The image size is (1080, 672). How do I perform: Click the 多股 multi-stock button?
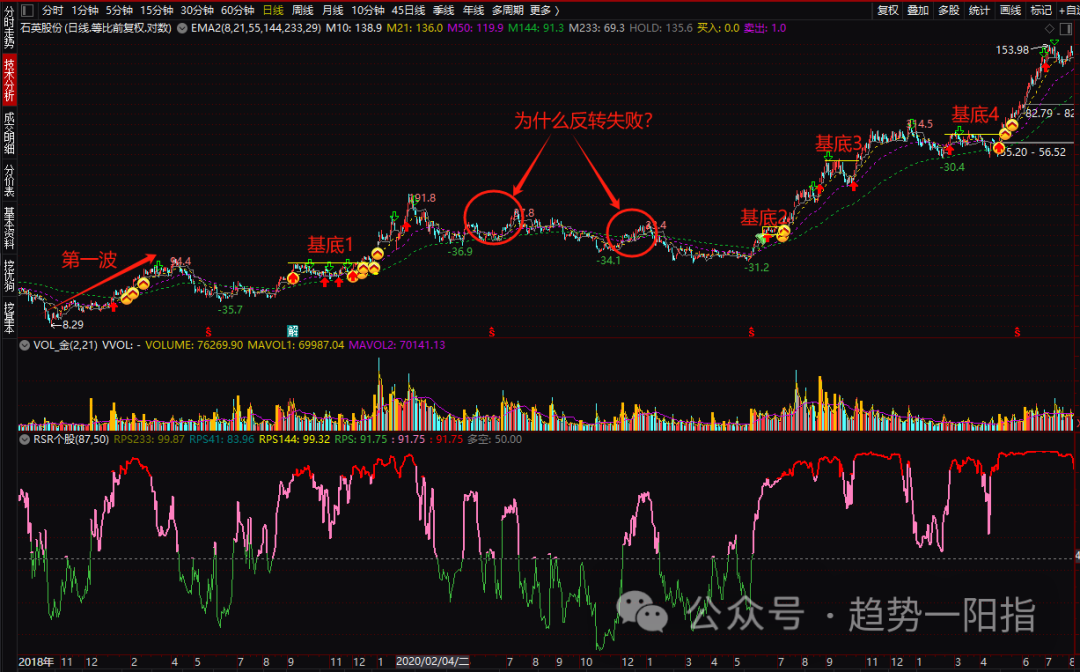tap(948, 10)
